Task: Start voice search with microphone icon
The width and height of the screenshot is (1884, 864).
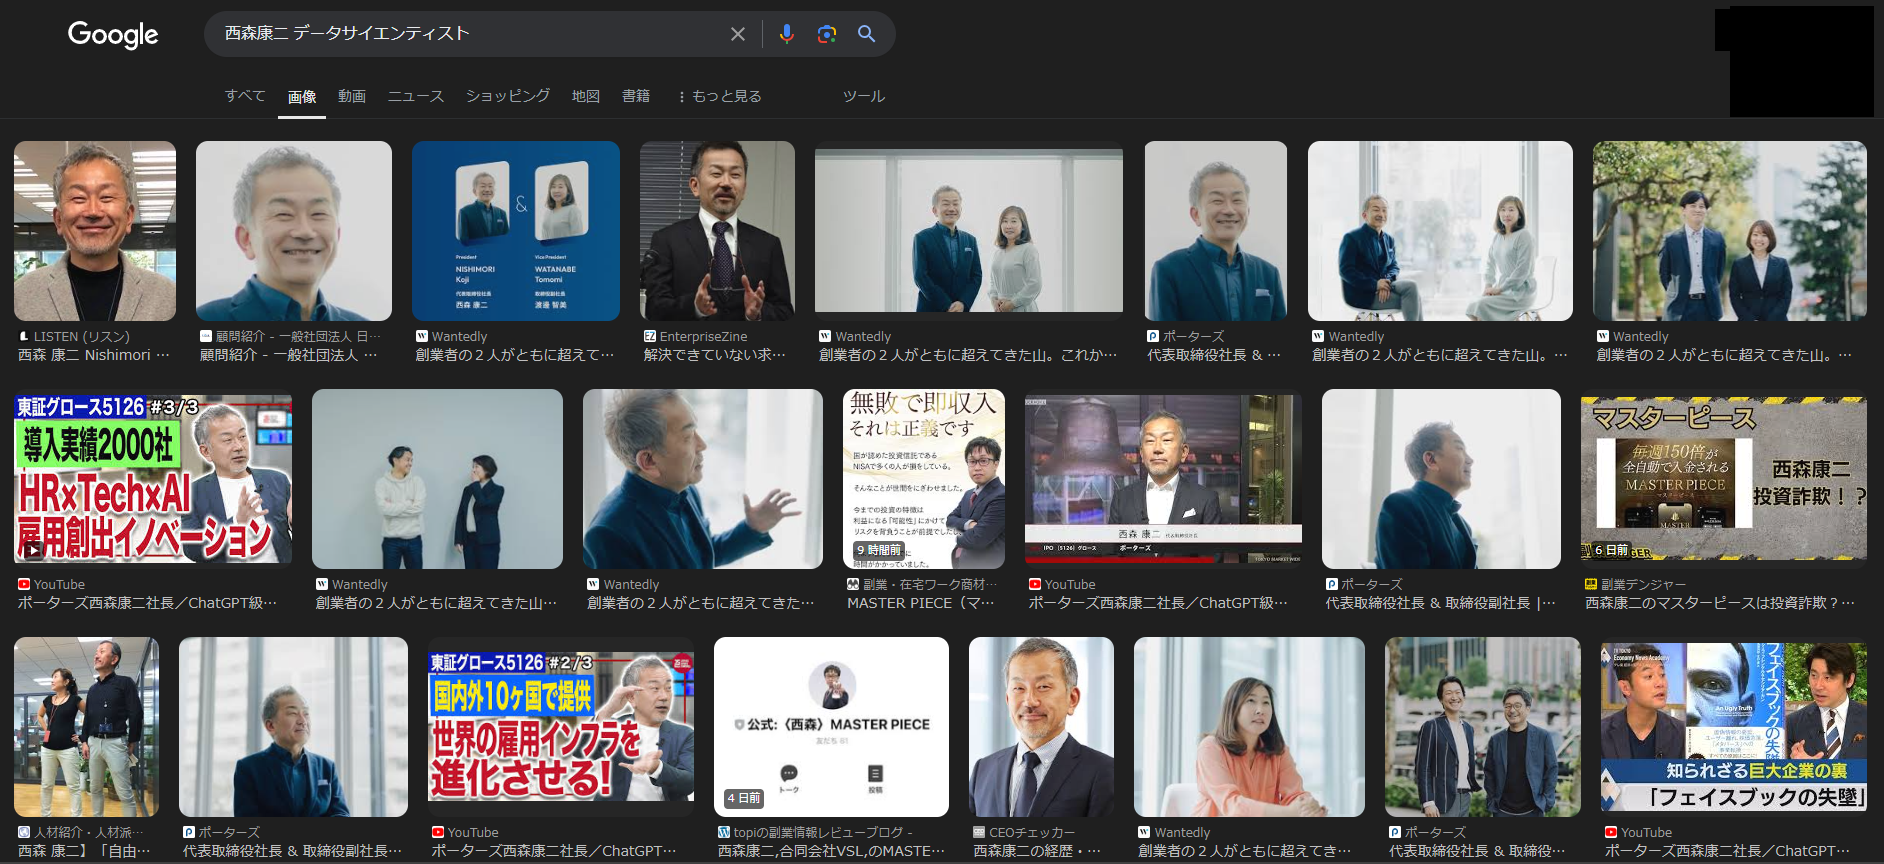Action: click(x=787, y=34)
